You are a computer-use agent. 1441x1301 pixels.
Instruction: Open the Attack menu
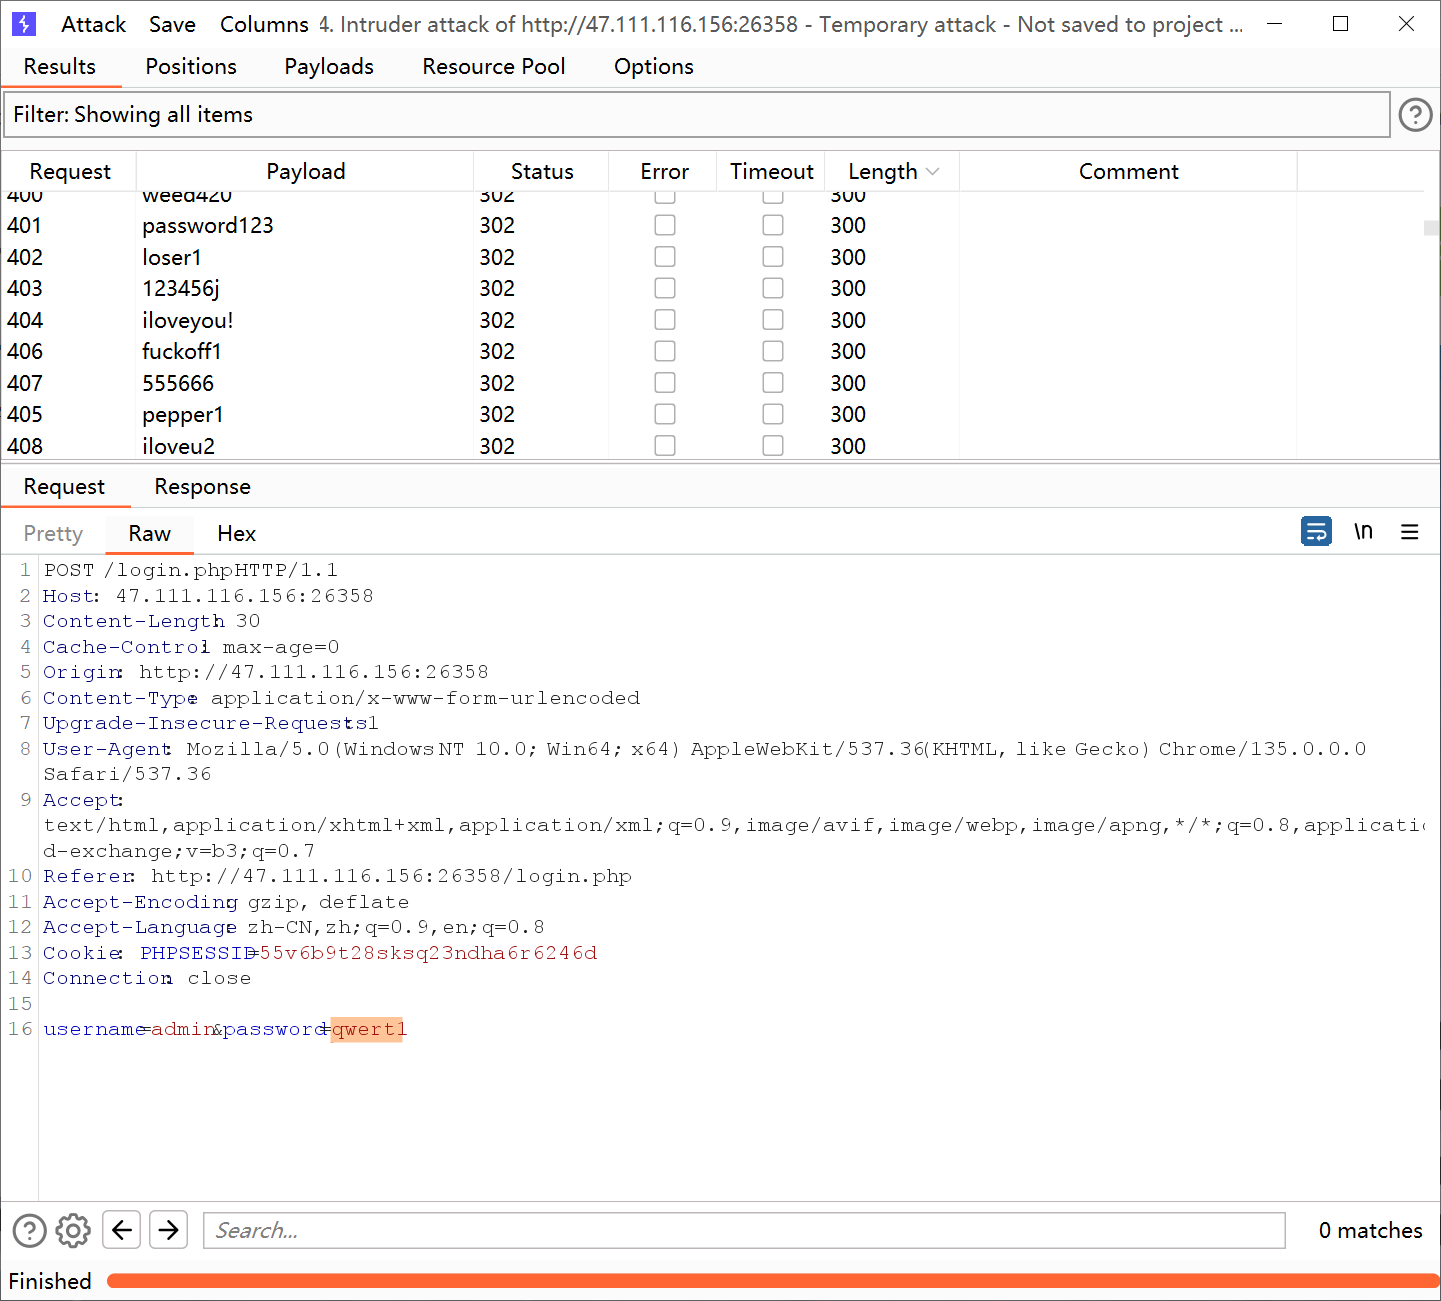point(93,24)
